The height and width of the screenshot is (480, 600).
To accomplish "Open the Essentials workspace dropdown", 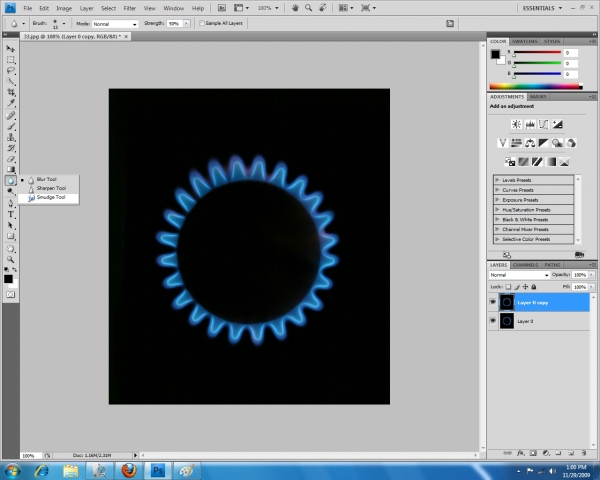I will point(542,8).
